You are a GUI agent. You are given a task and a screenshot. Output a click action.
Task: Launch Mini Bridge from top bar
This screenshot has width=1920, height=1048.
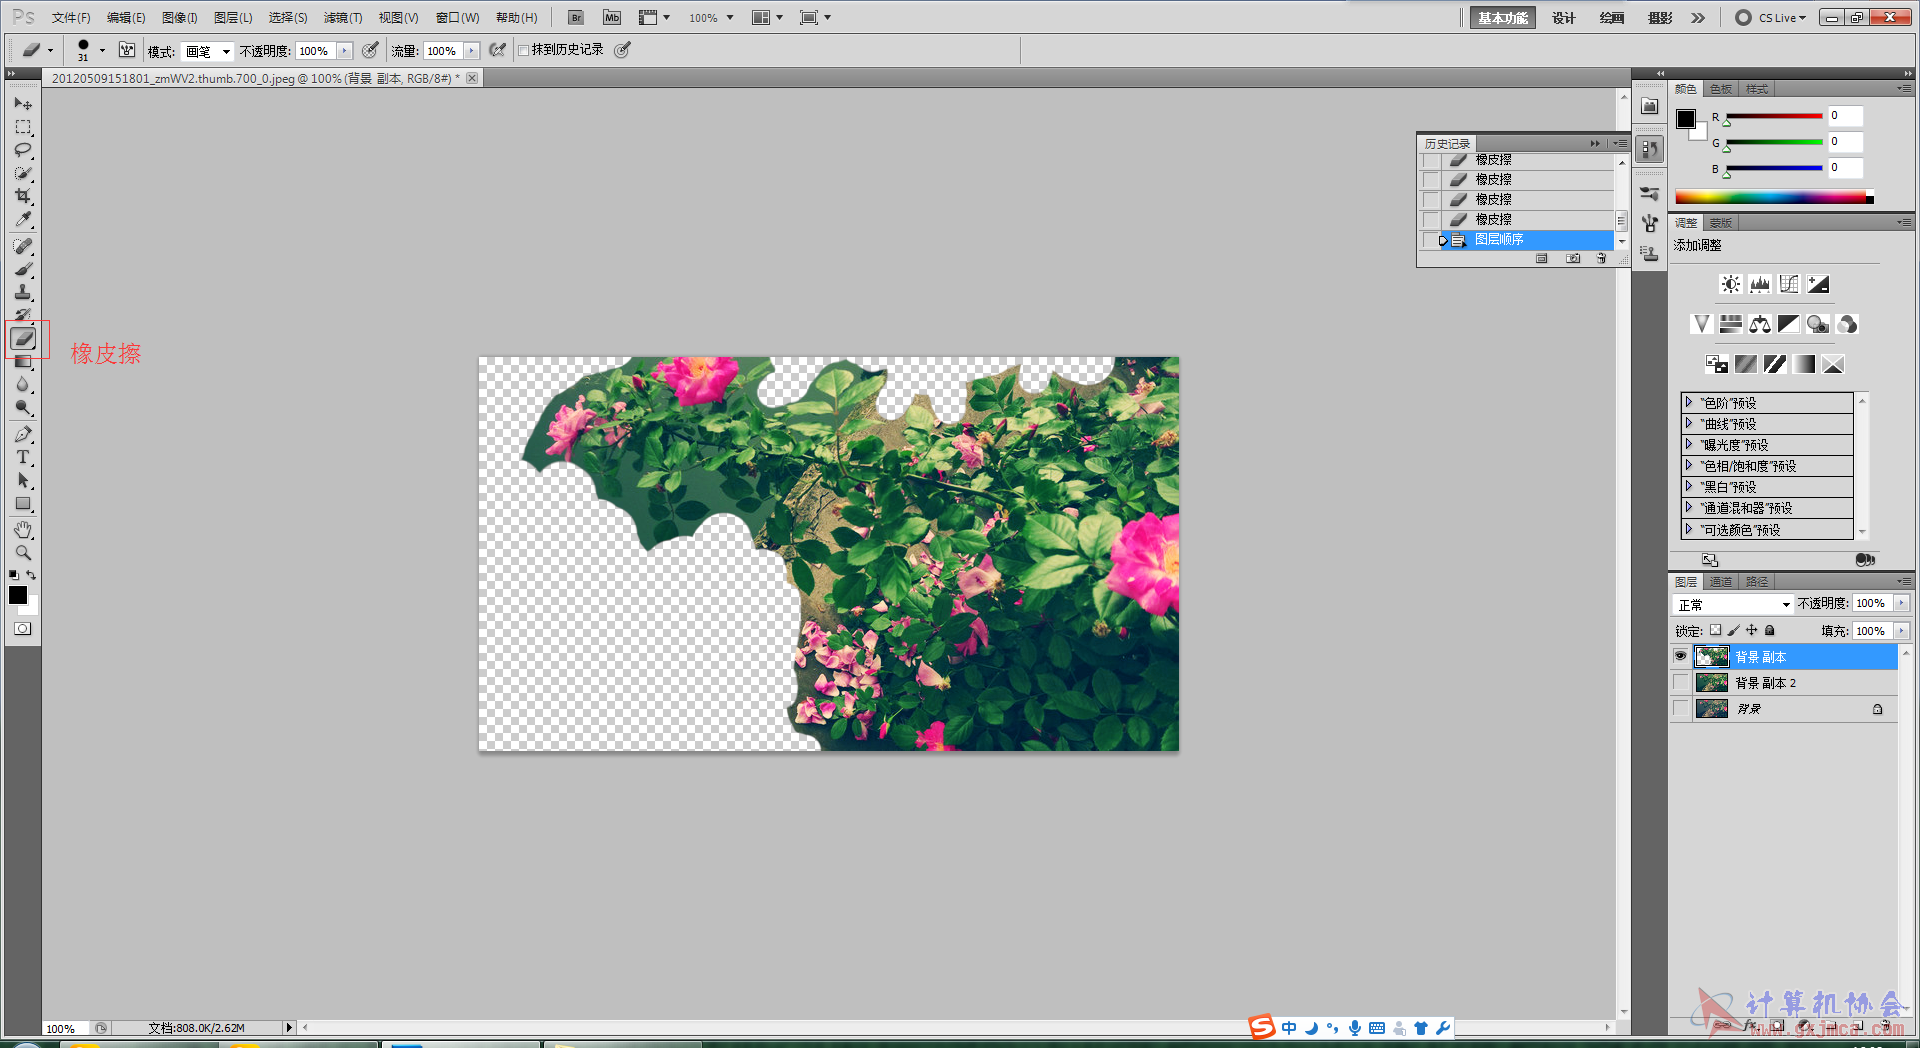click(612, 18)
